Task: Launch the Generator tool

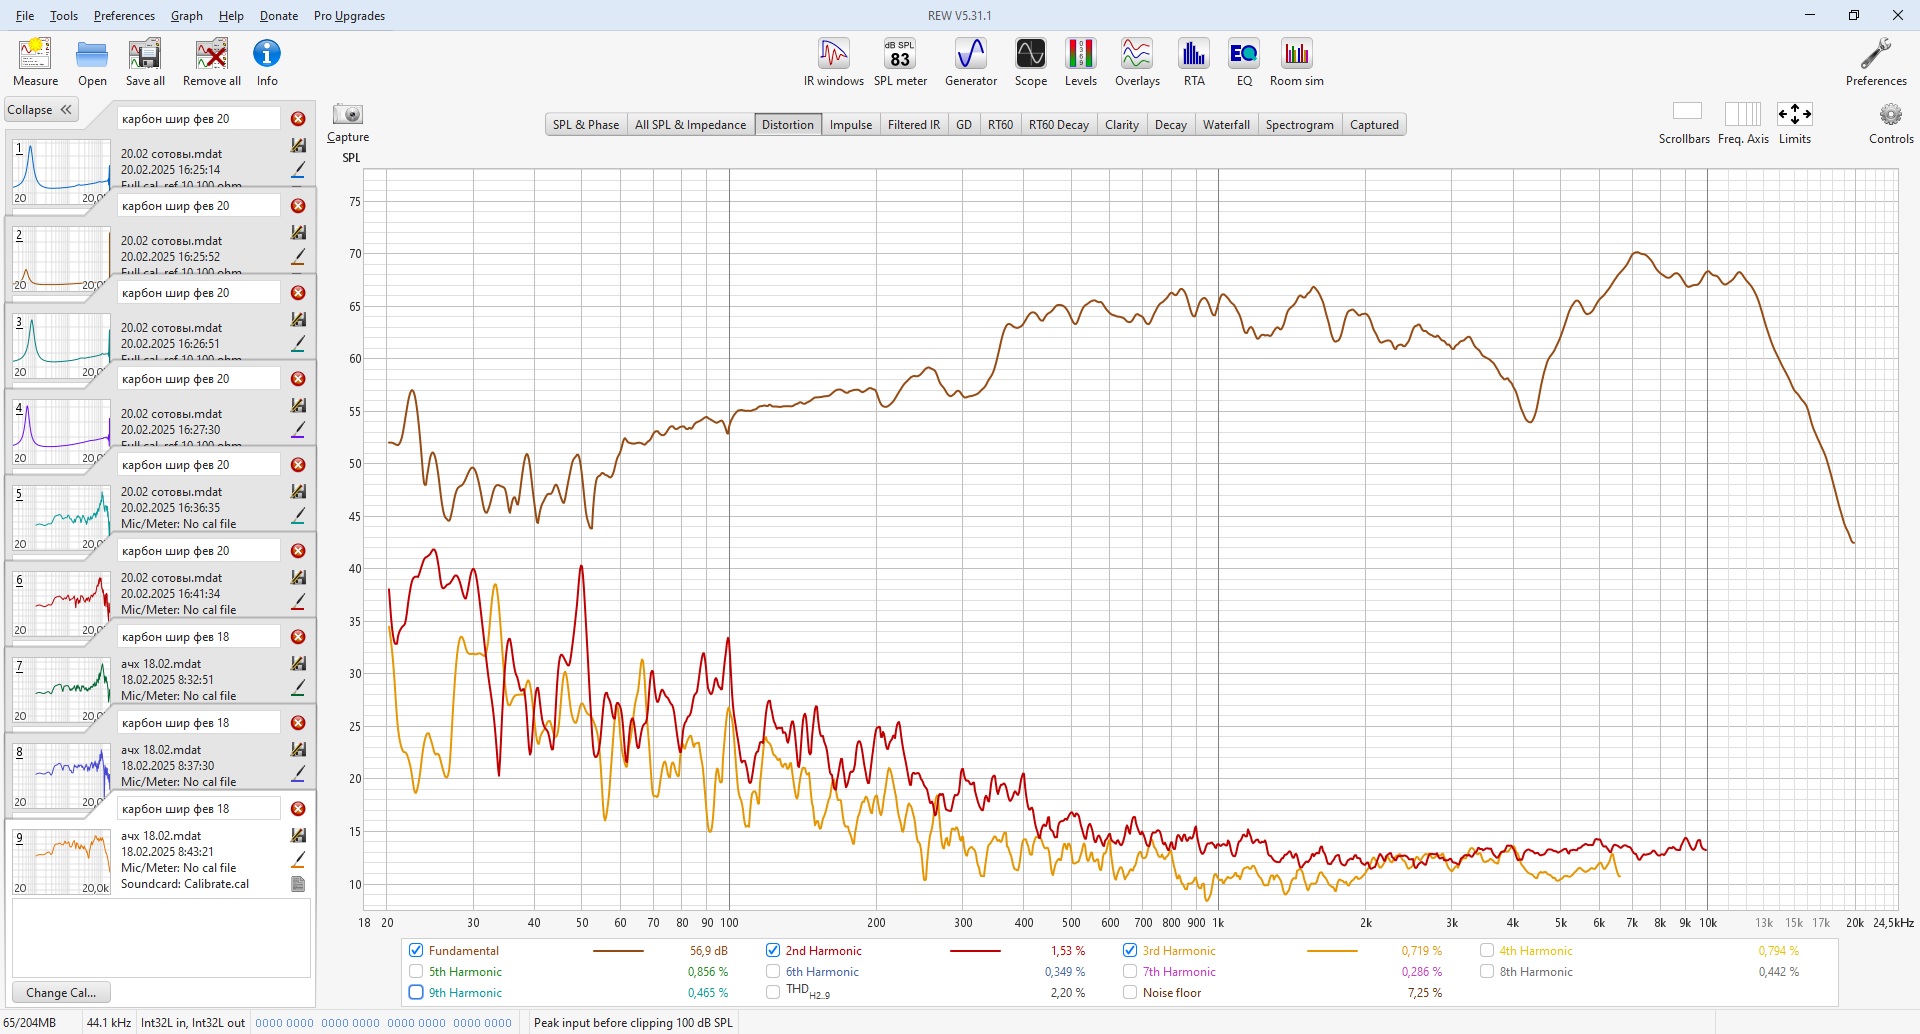Action: [x=971, y=62]
